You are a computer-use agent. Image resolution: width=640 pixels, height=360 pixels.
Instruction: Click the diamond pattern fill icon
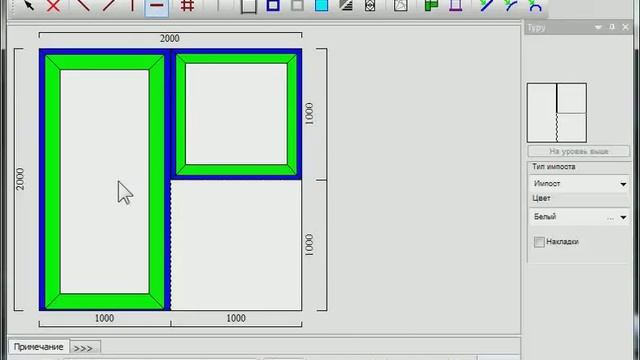[x=370, y=5]
